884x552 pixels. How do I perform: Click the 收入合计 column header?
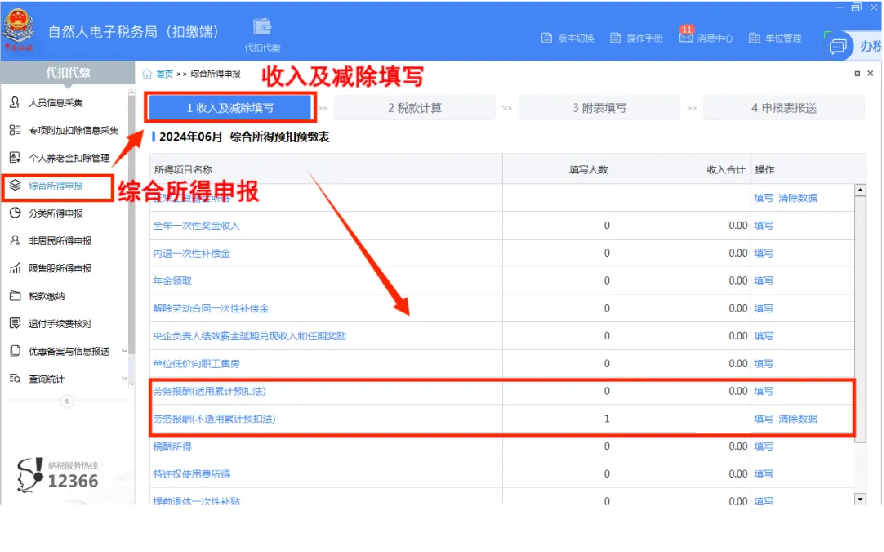click(x=726, y=169)
